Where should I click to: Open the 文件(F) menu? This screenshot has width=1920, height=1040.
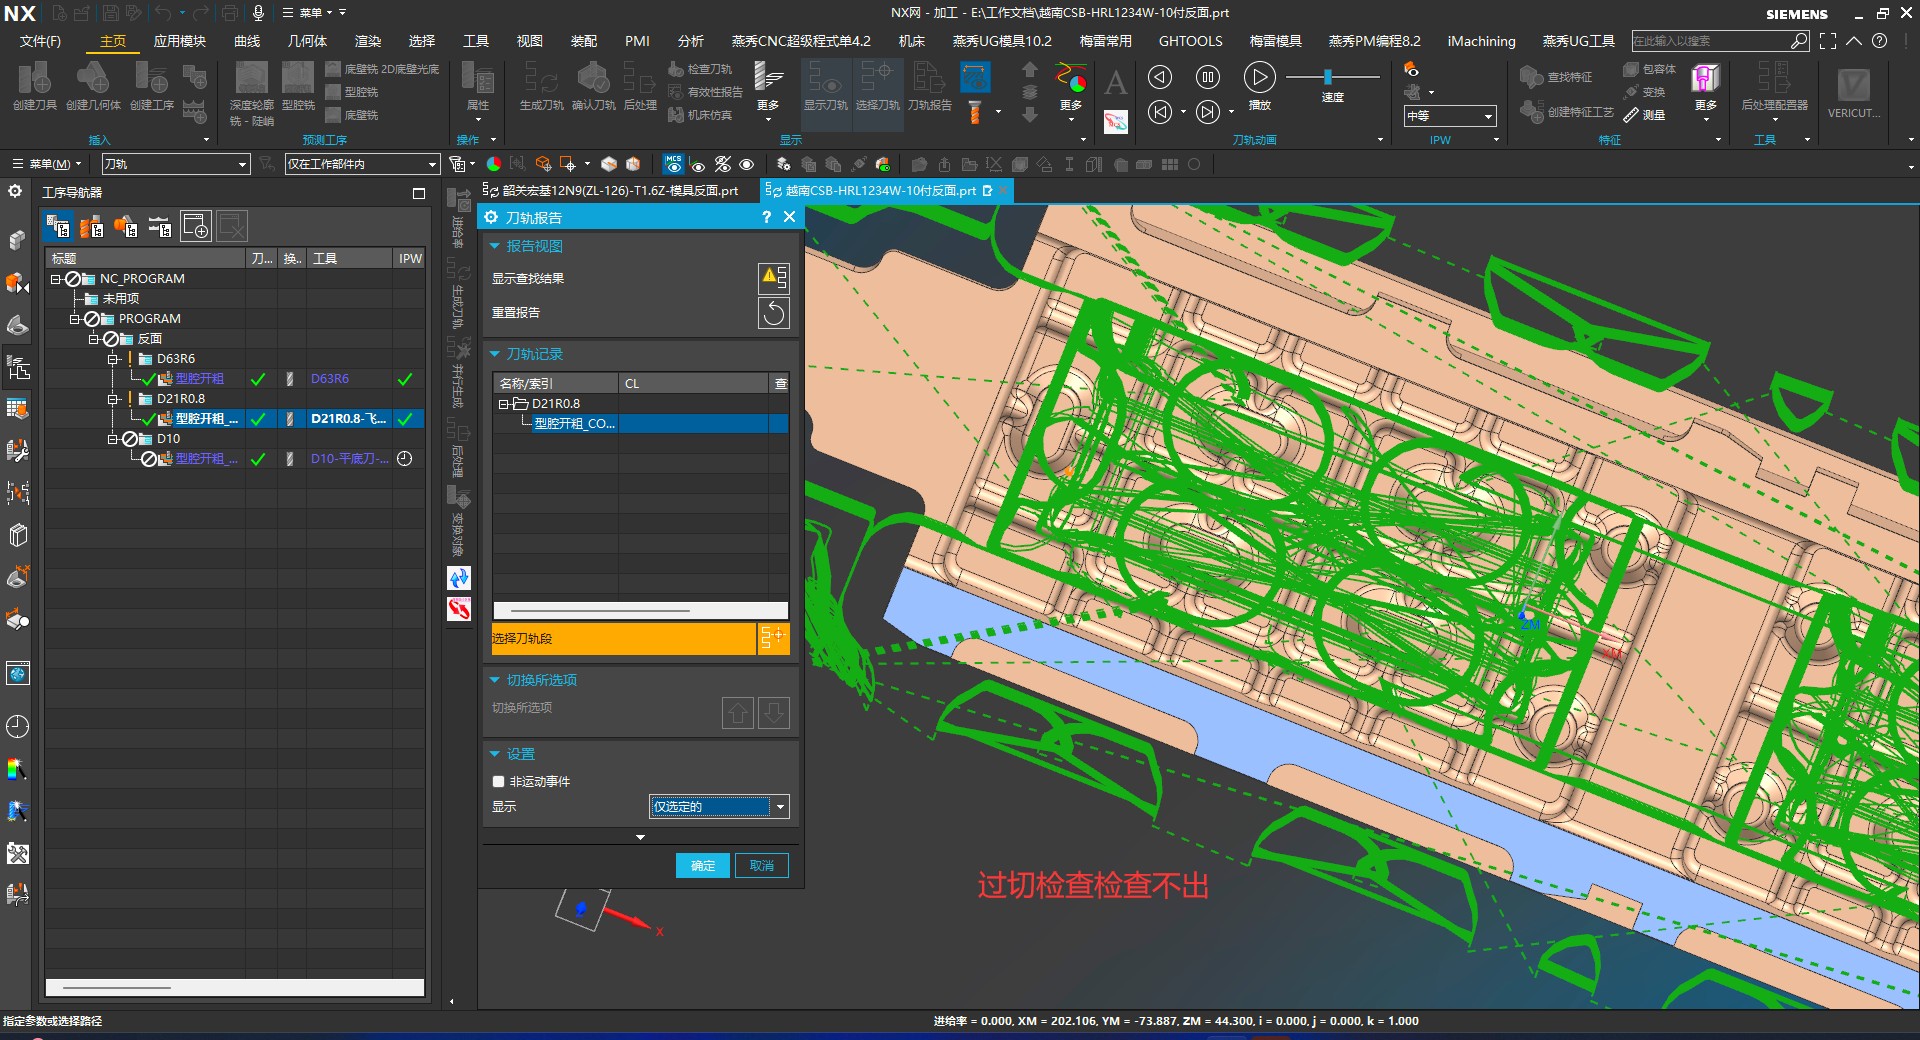[40, 41]
